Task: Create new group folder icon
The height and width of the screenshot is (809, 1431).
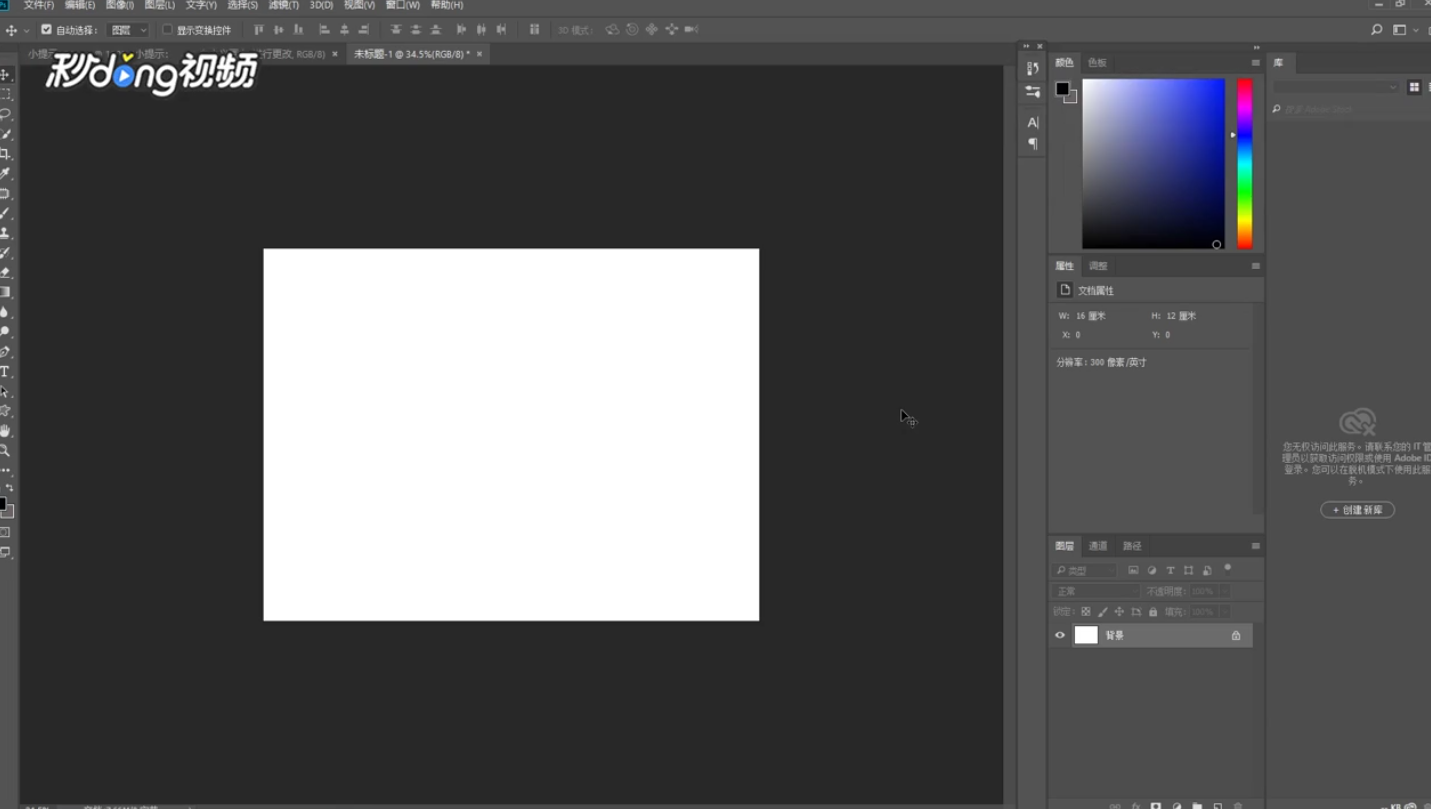Action: (x=1197, y=805)
